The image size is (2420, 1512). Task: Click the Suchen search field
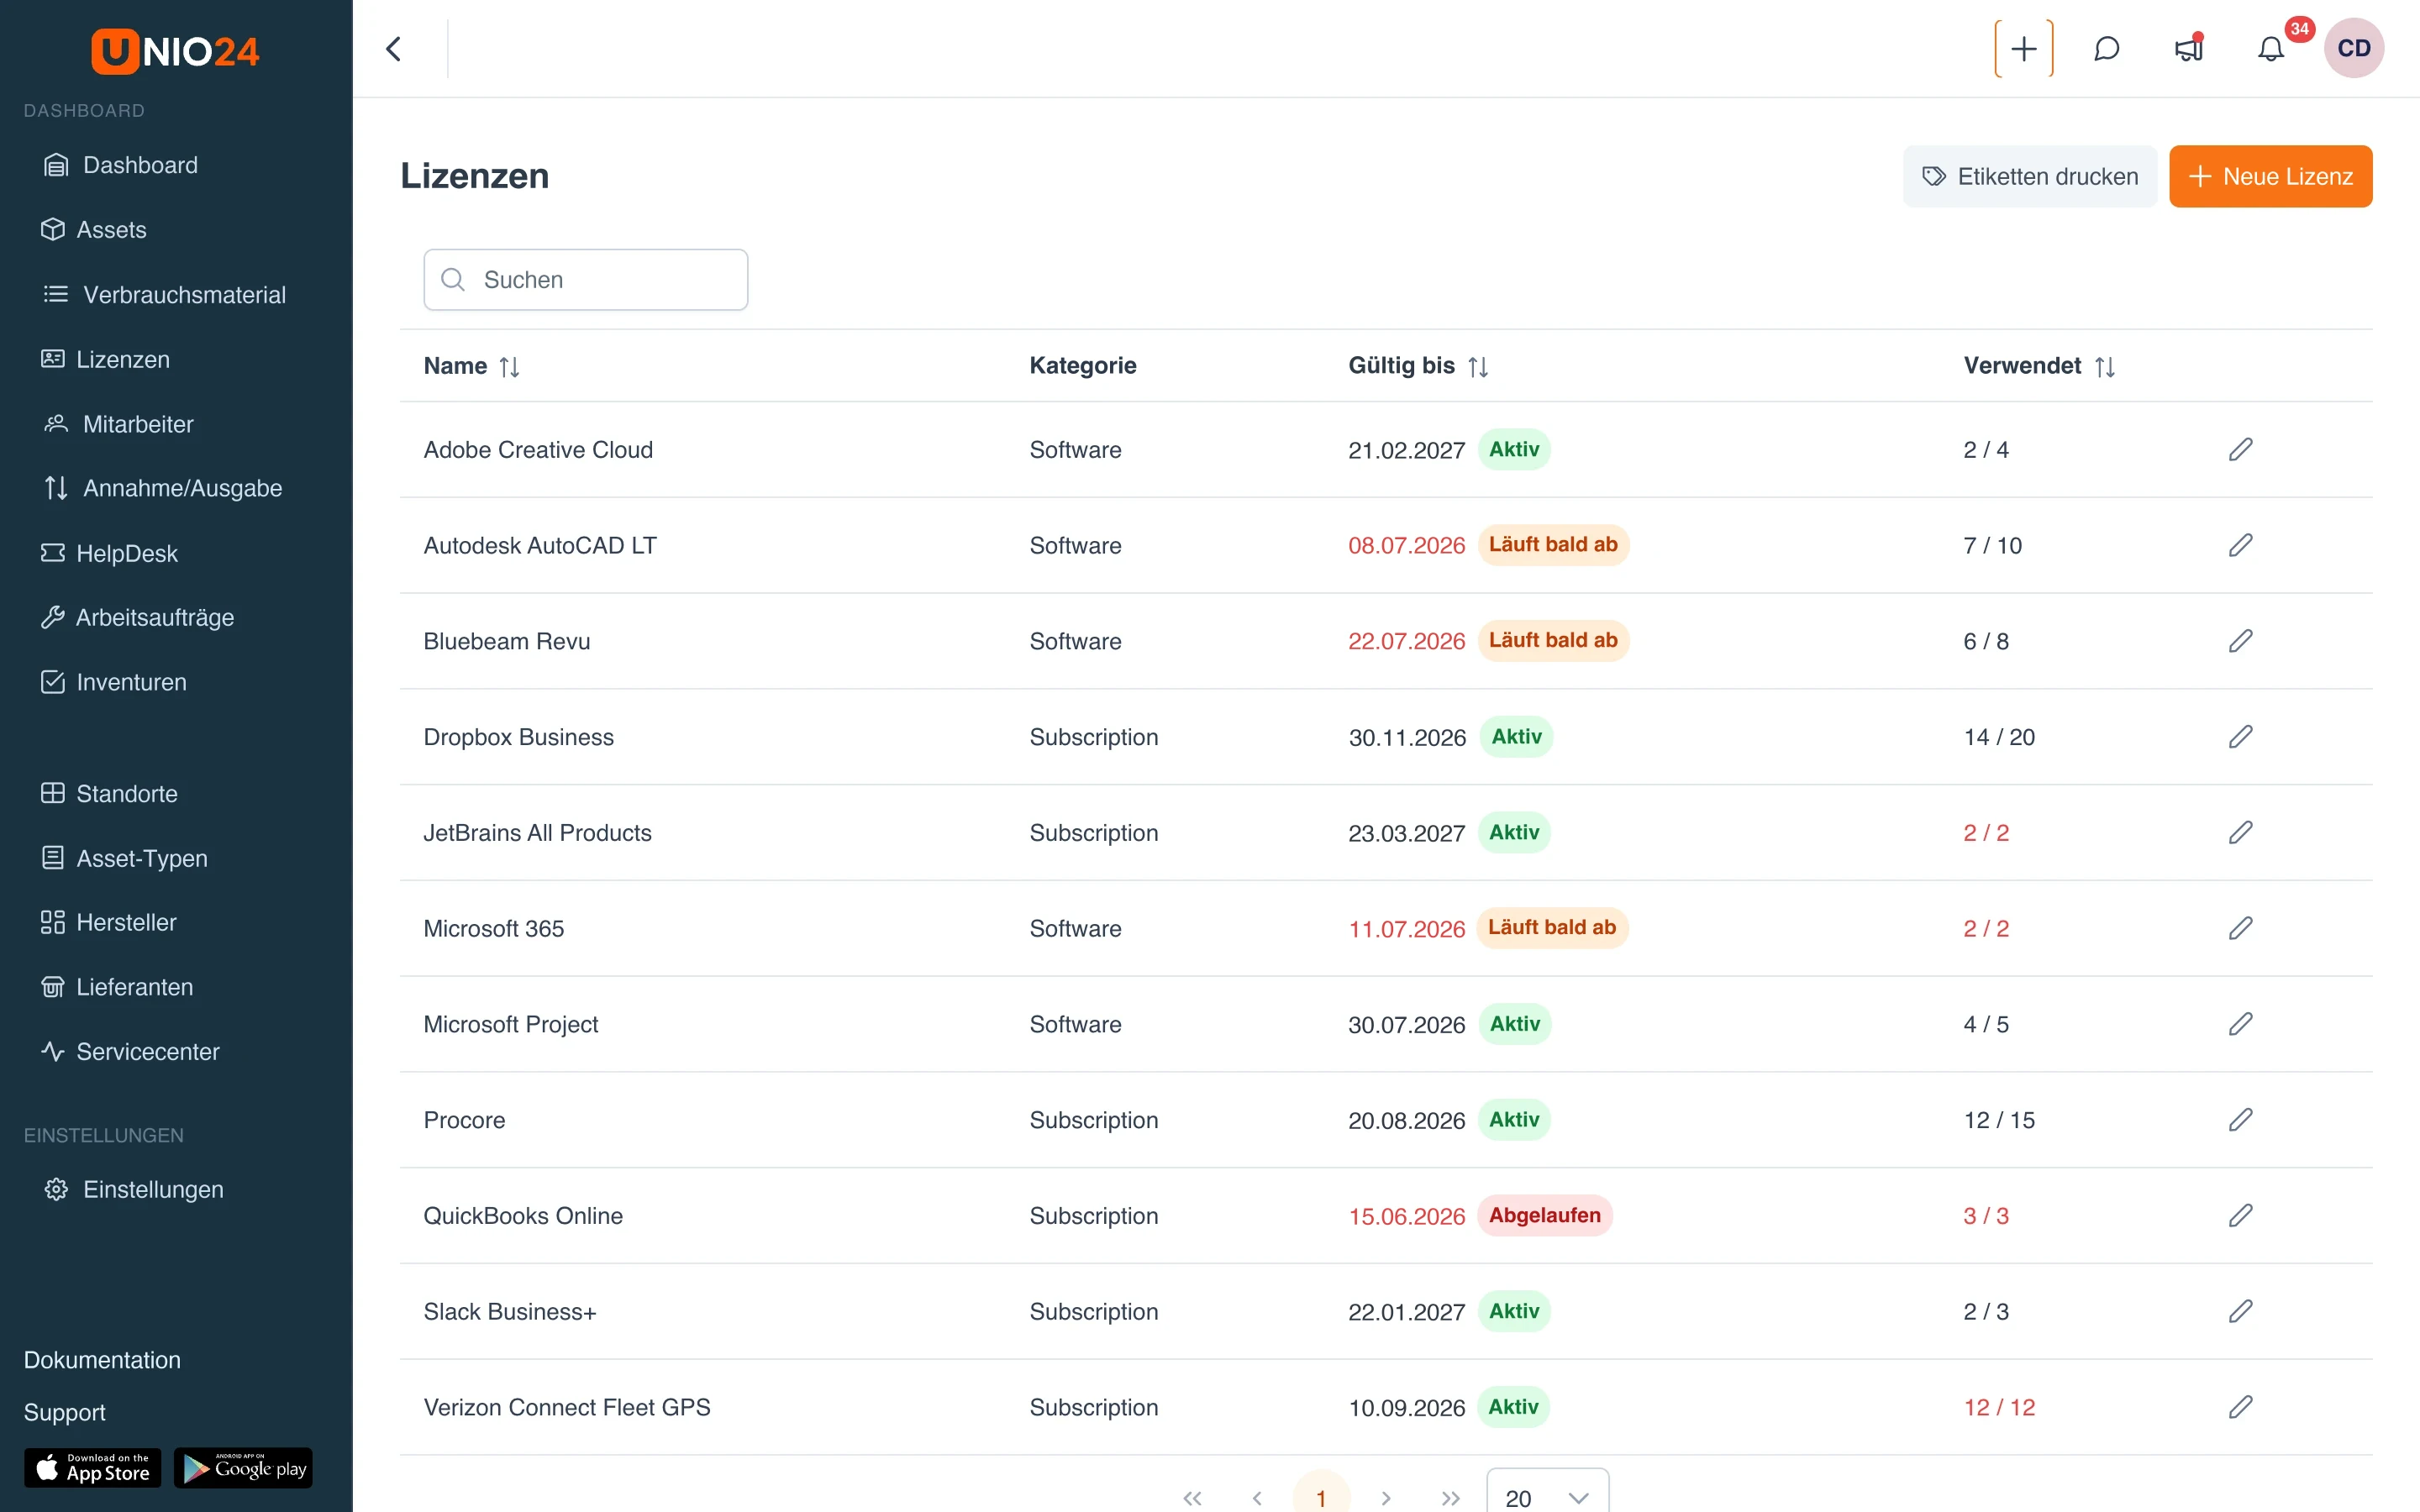point(586,280)
